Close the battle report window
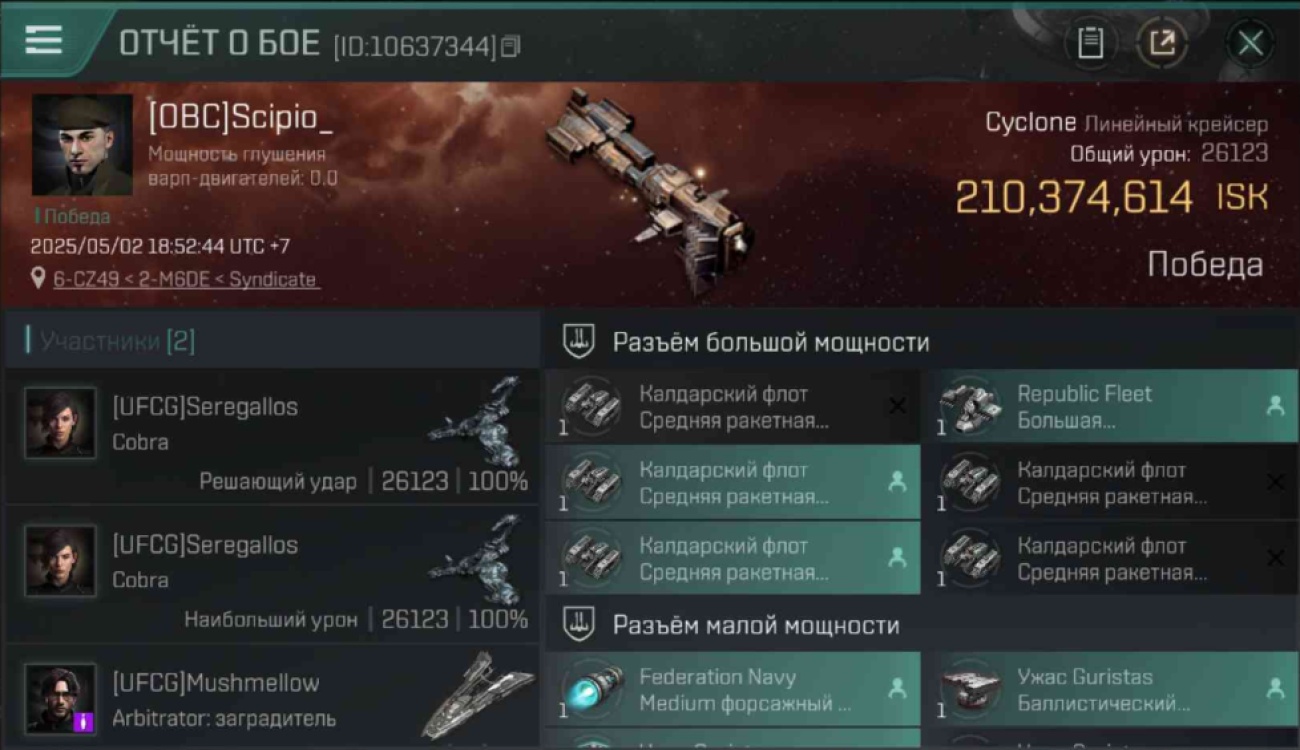 1250,42
